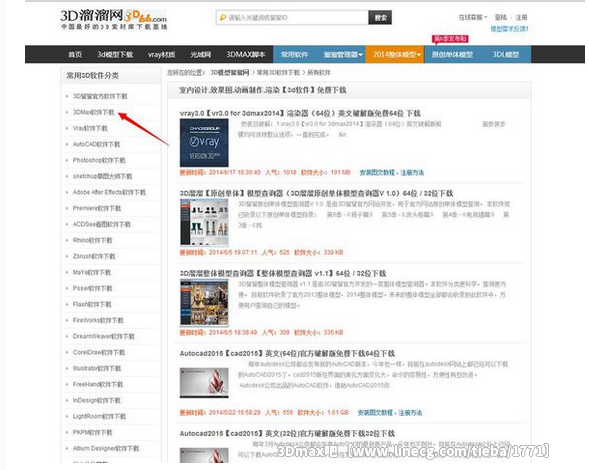589x470 pixels.
Task: Open 3D溜溜官方软件下载 in the sidebar
Action: pyautogui.click(x=100, y=96)
